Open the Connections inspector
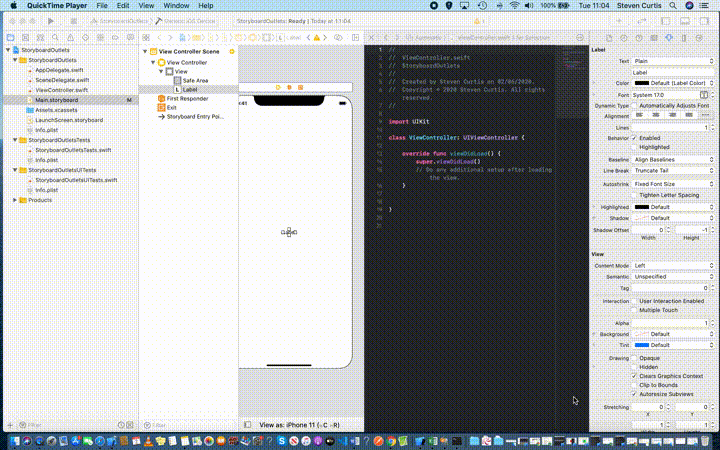720x450 pixels. [x=699, y=38]
